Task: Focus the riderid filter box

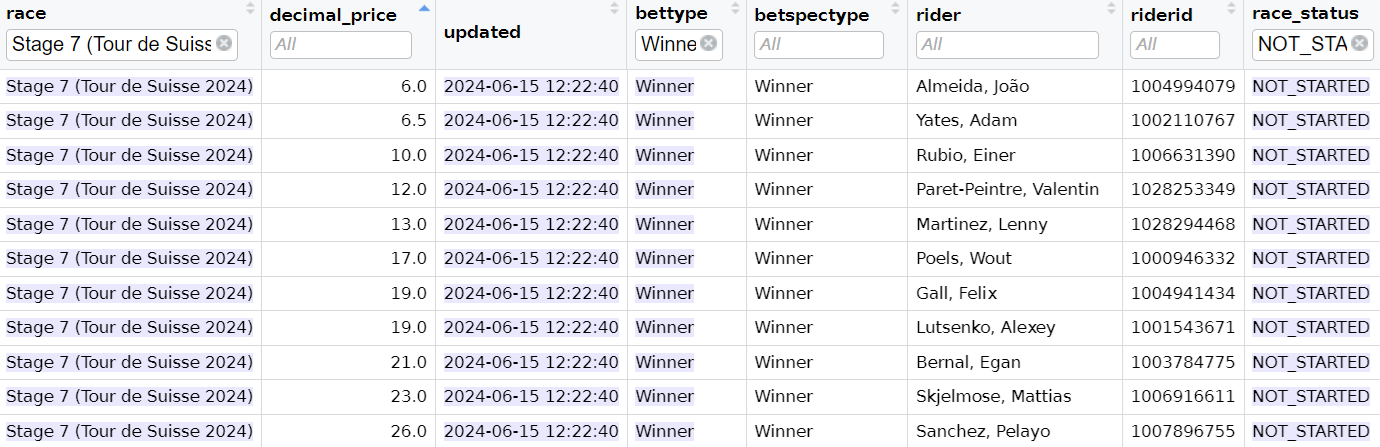Action: click(1175, 45)
